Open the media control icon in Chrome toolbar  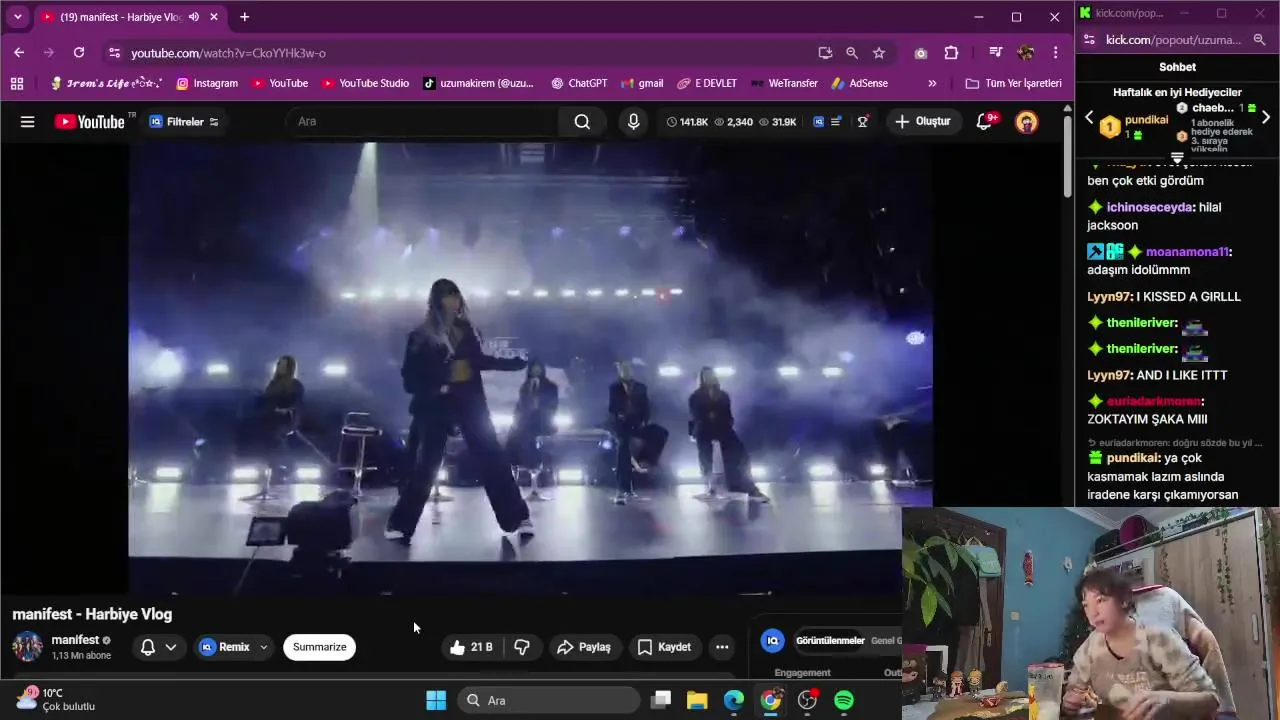click(995, 53)
